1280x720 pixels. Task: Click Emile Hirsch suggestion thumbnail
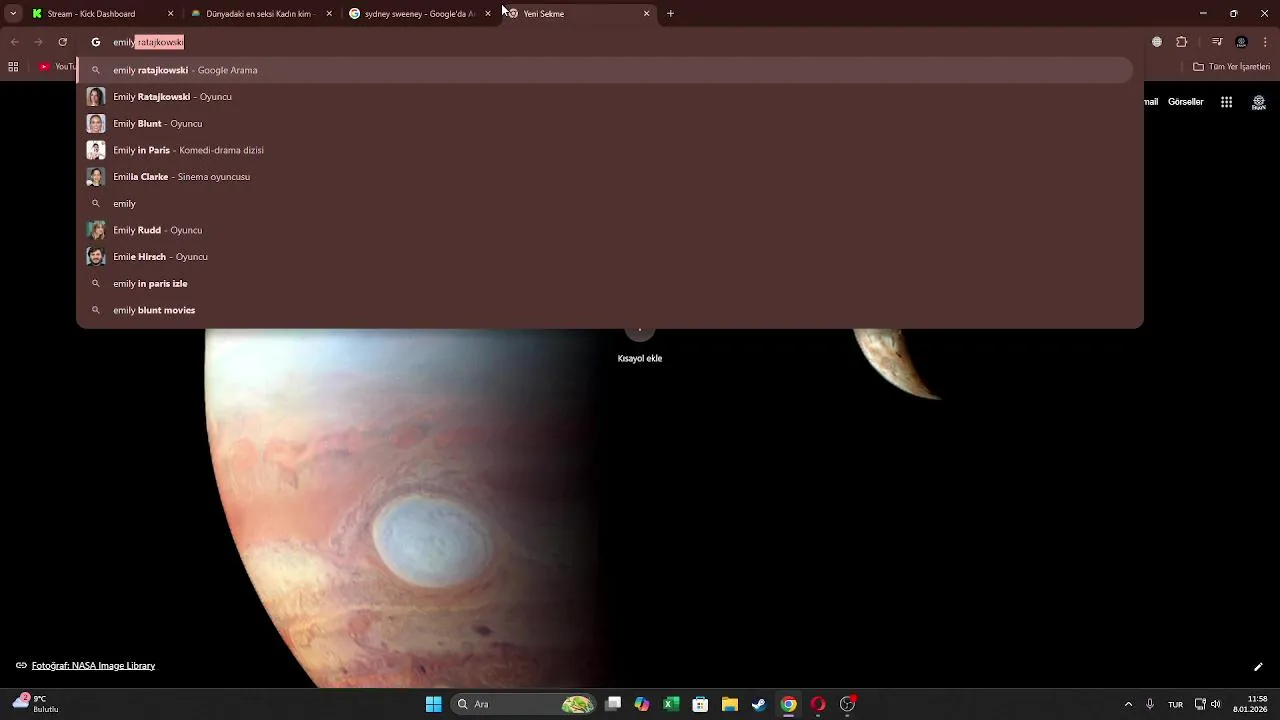point(96,257)
